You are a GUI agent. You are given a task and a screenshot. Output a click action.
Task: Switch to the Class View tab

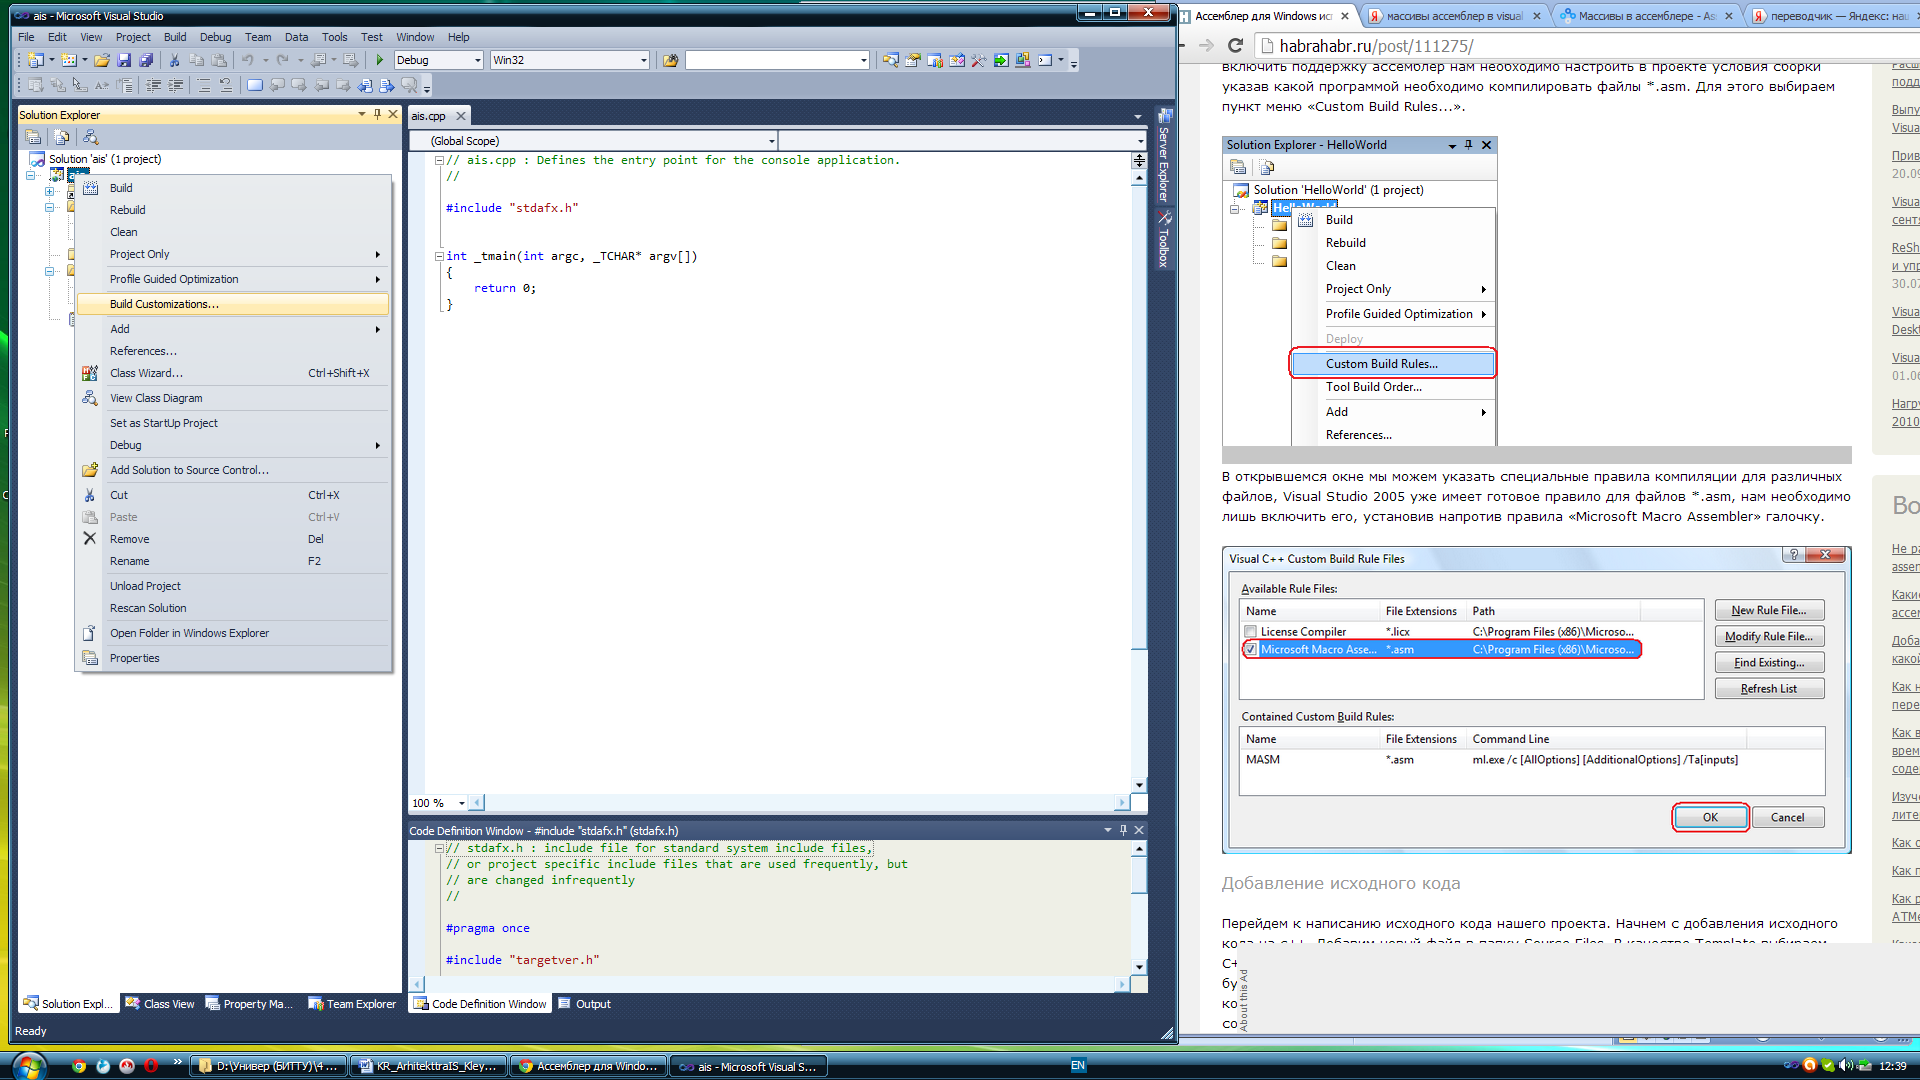[160, 1004]
